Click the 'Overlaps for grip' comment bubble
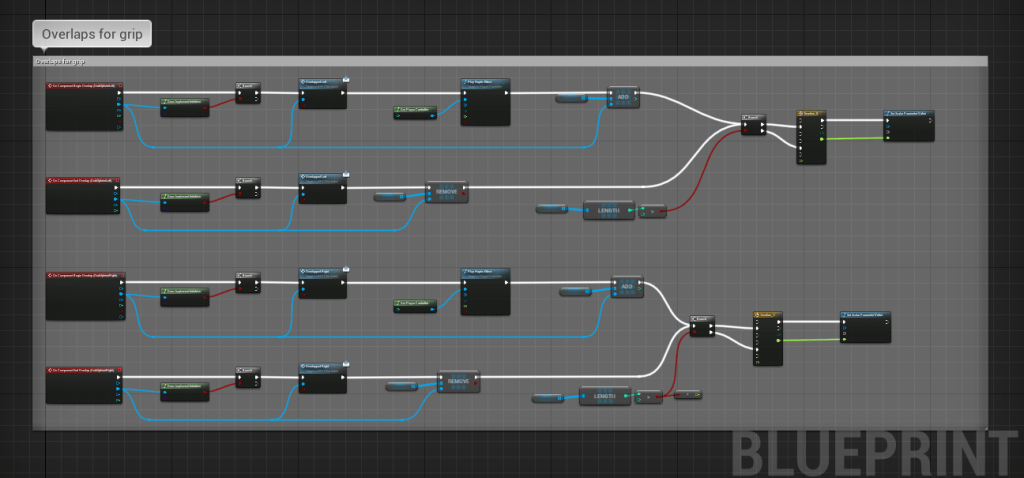Image resolution: width=1024 pixels, height=478 pixels. 92,34
